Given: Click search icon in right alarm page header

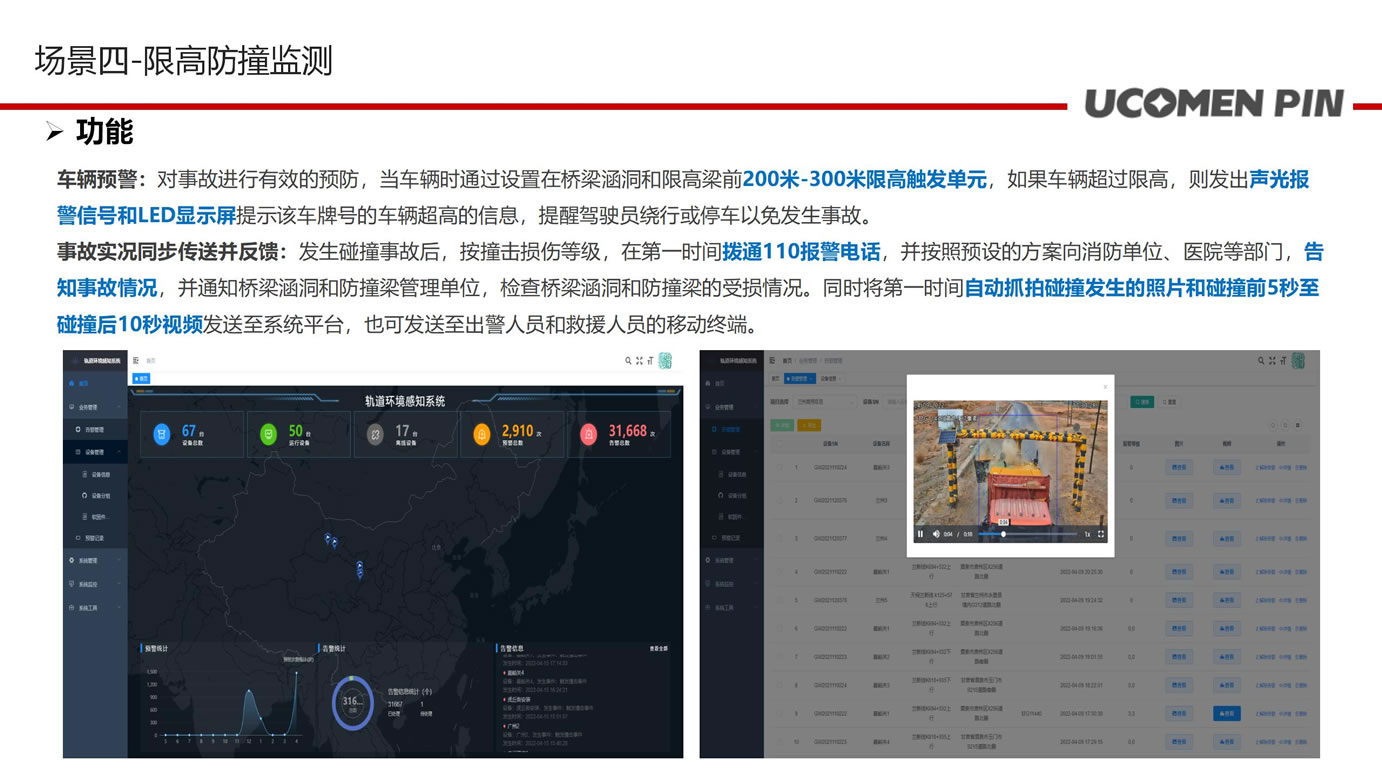Looking at the screenshot, I should pos(1262,360).
